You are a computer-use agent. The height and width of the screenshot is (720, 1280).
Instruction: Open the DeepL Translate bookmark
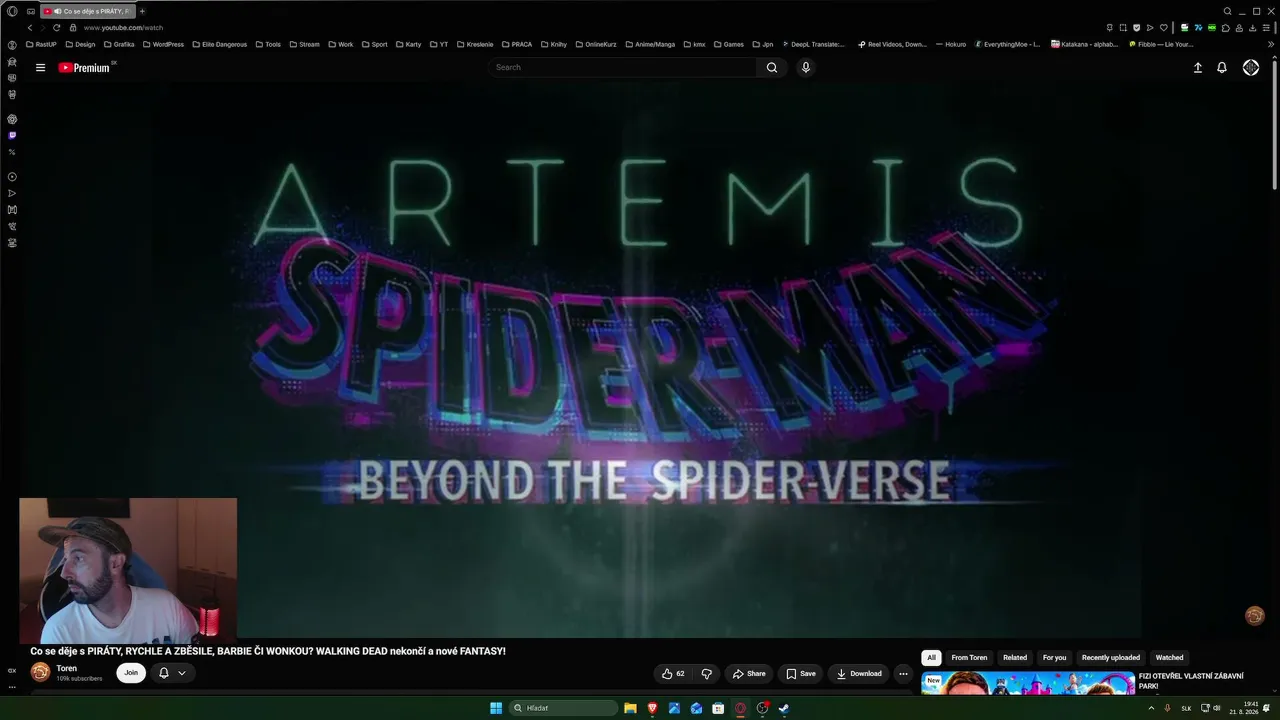814,44
